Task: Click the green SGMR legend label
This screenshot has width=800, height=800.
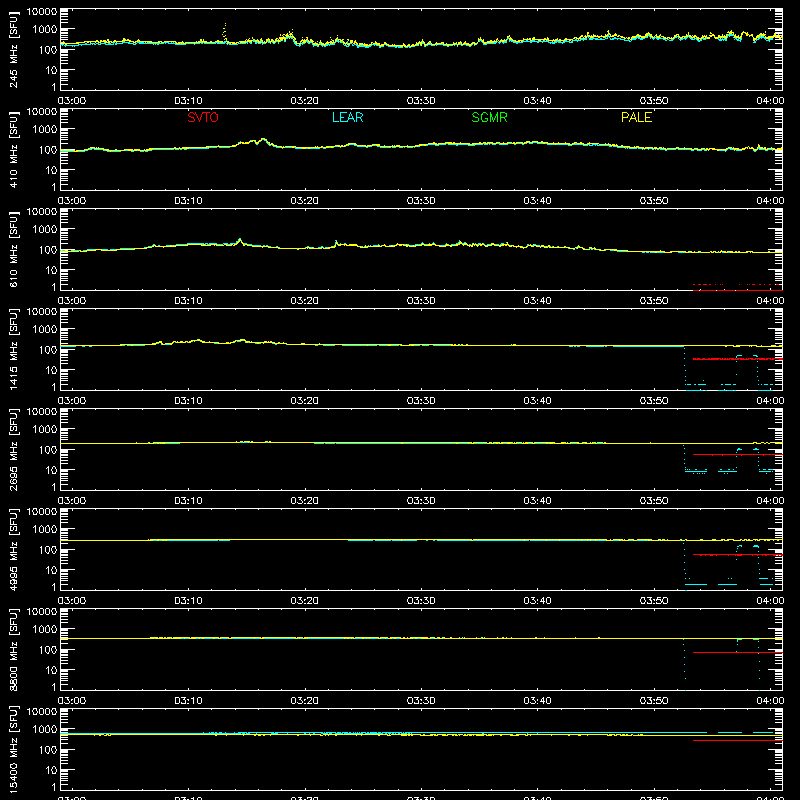Action: coord(489,117)
